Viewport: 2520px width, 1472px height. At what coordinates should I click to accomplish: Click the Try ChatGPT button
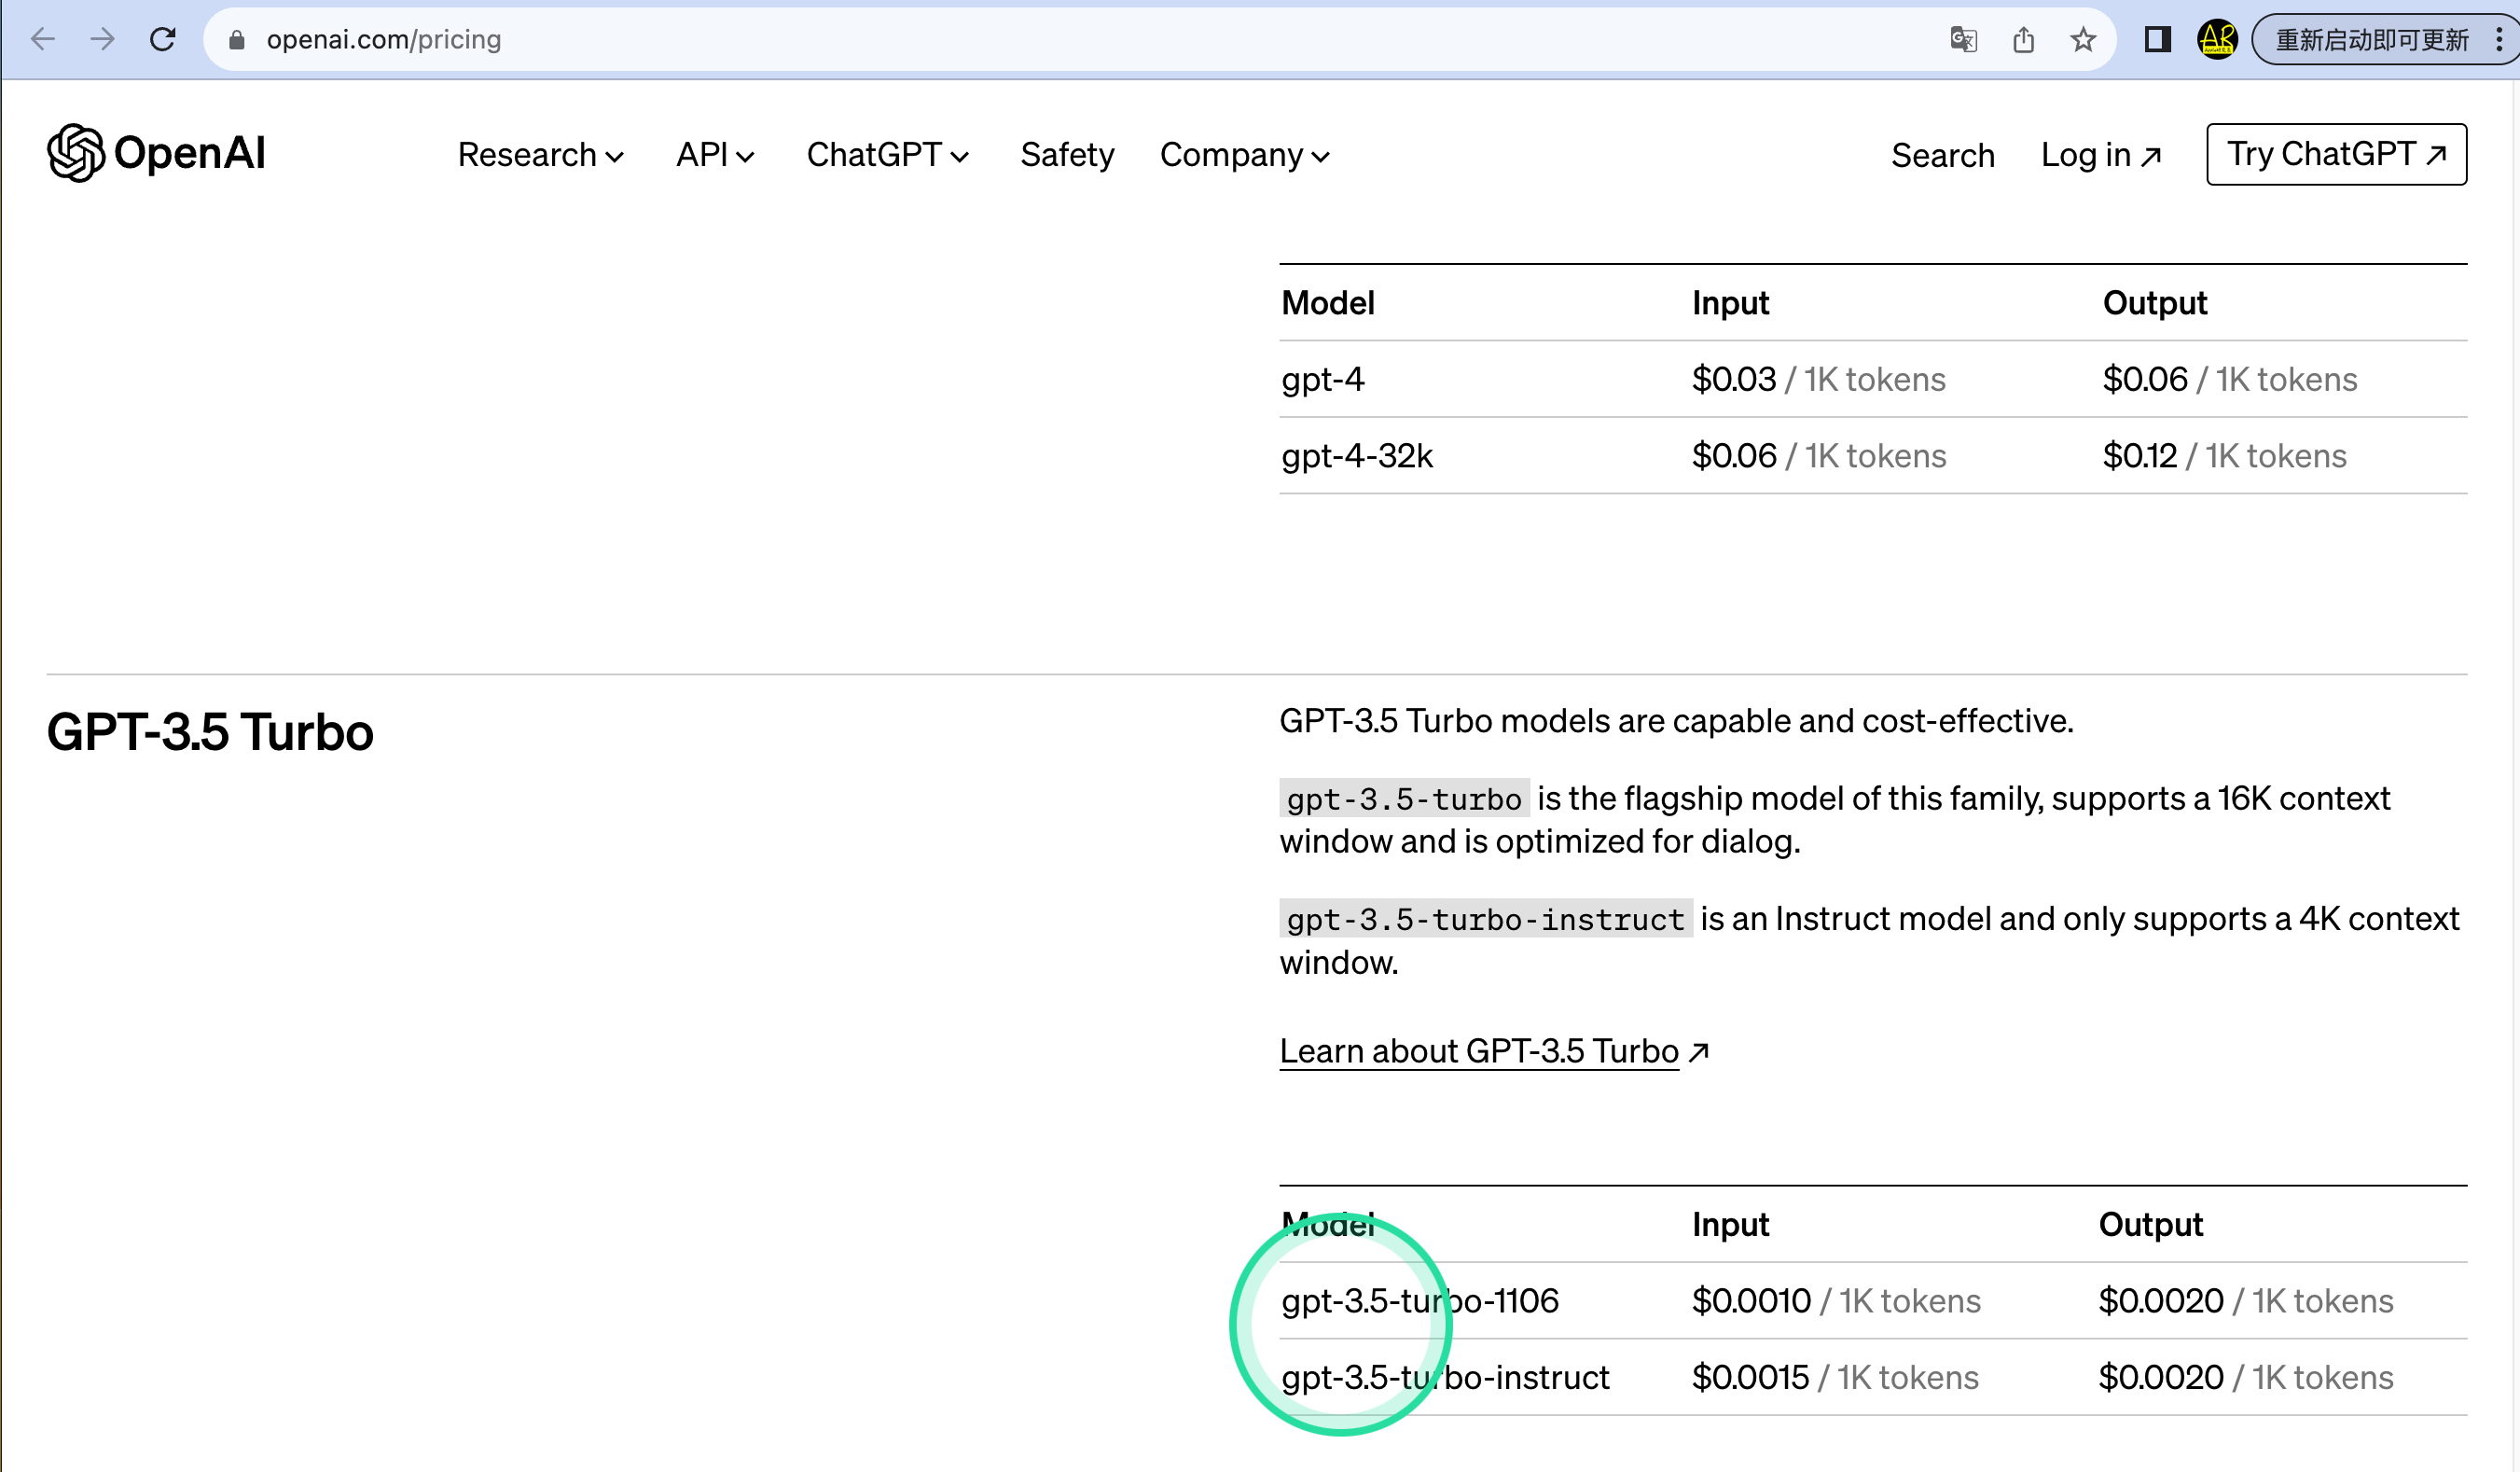pos(2336,154)
